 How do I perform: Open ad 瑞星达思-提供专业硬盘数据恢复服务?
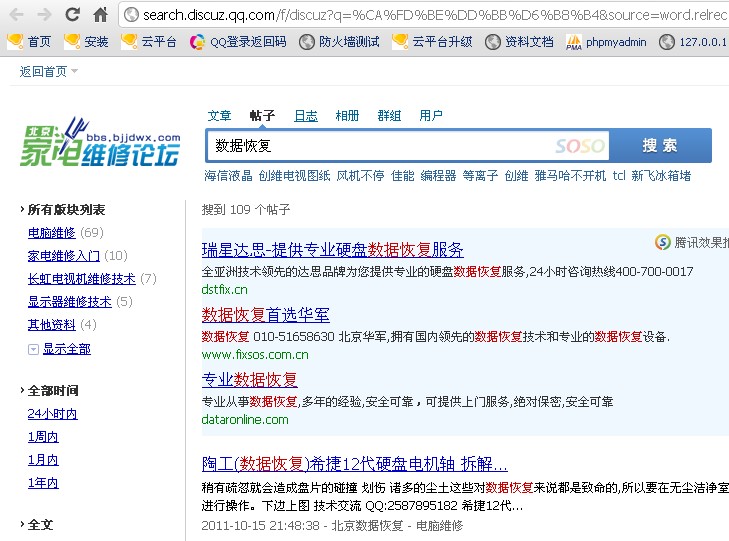(x=332, y=250)
